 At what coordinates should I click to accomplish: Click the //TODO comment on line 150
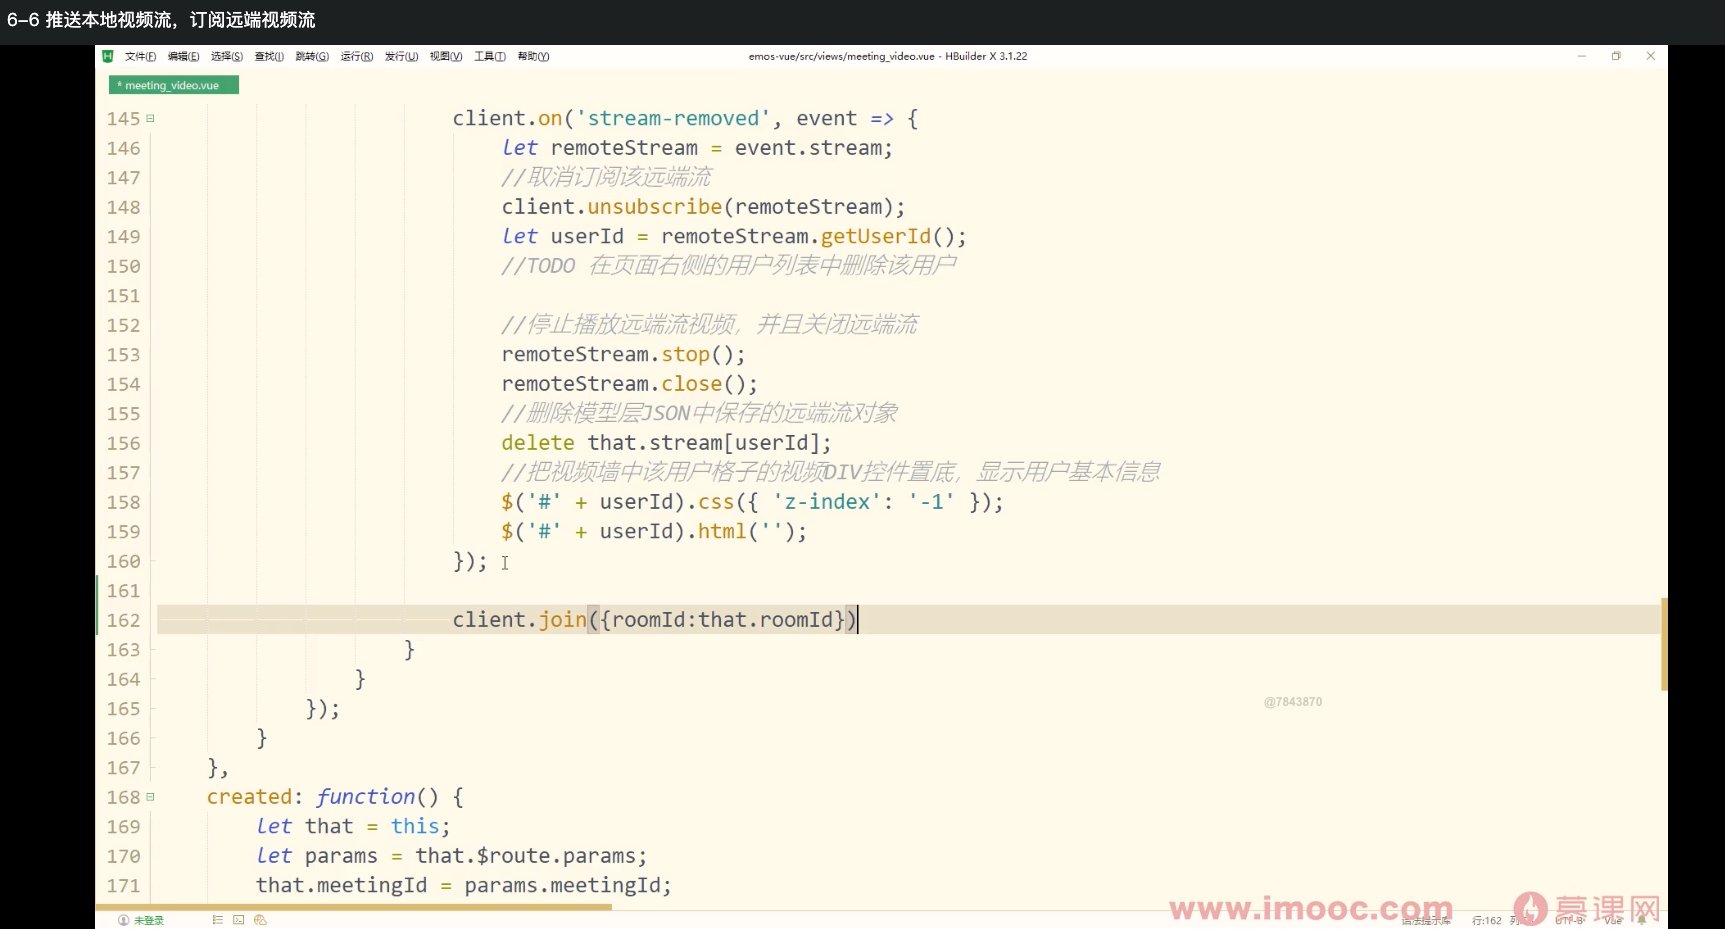[x=728, y=266]
